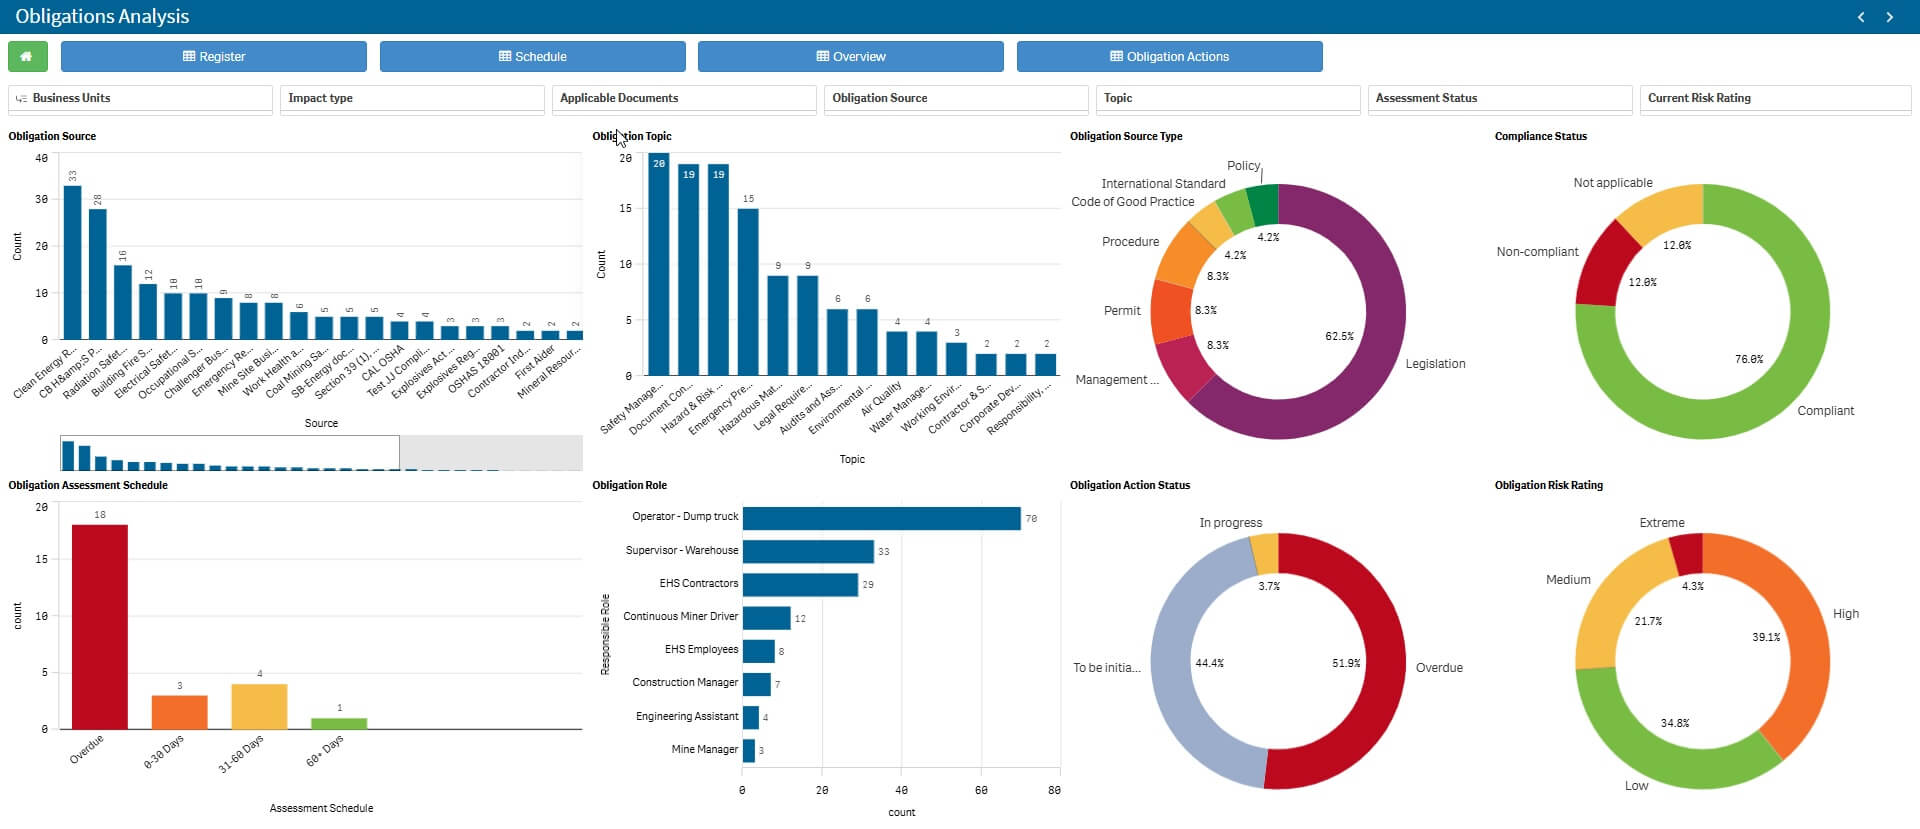Click the green home icon button
Screen dimensions: 1920x829
[27, 57]
